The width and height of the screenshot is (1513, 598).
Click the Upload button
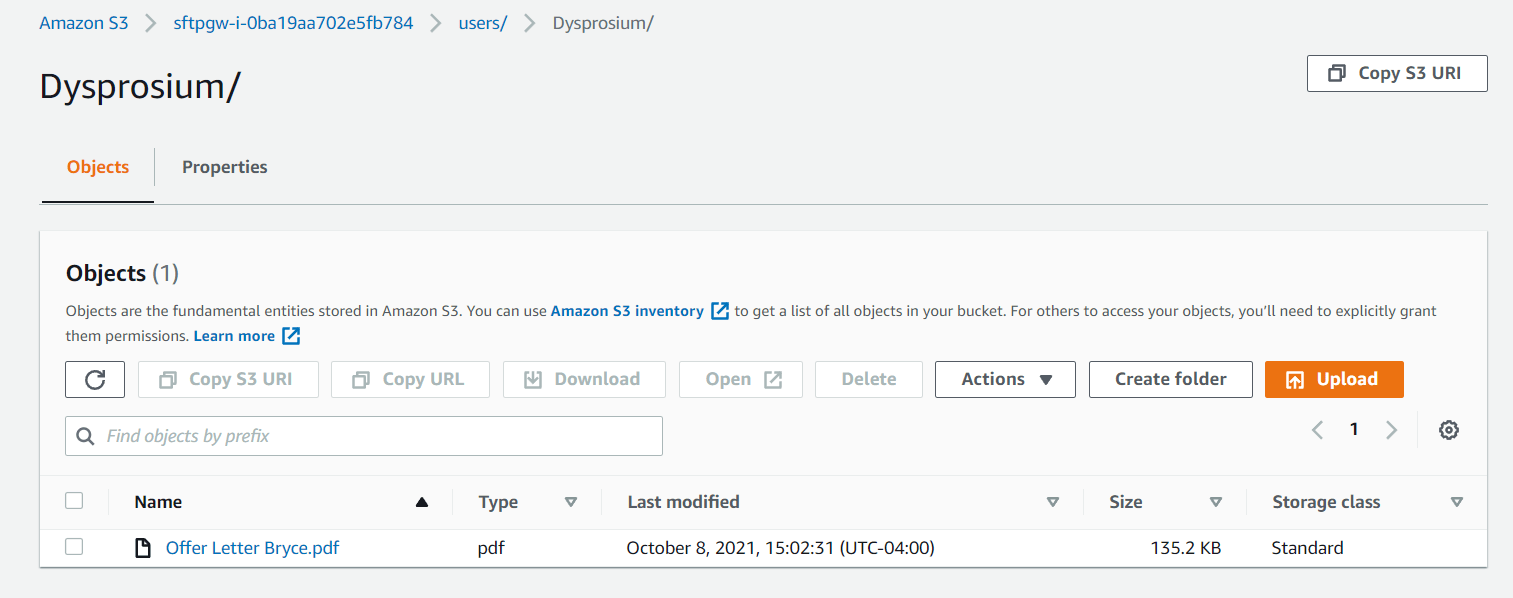tap(1334, 379)
